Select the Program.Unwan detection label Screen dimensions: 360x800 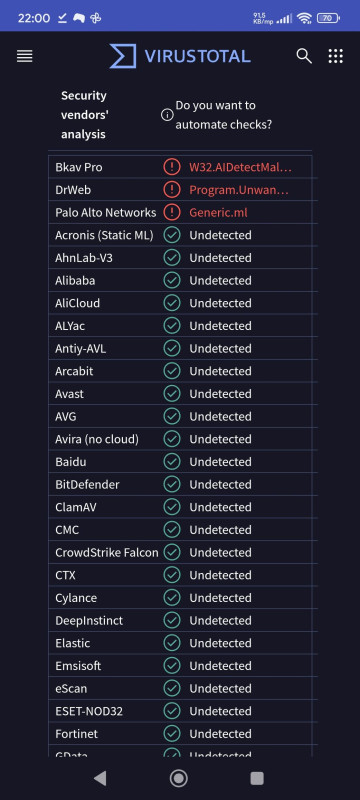tap(239, 190)
